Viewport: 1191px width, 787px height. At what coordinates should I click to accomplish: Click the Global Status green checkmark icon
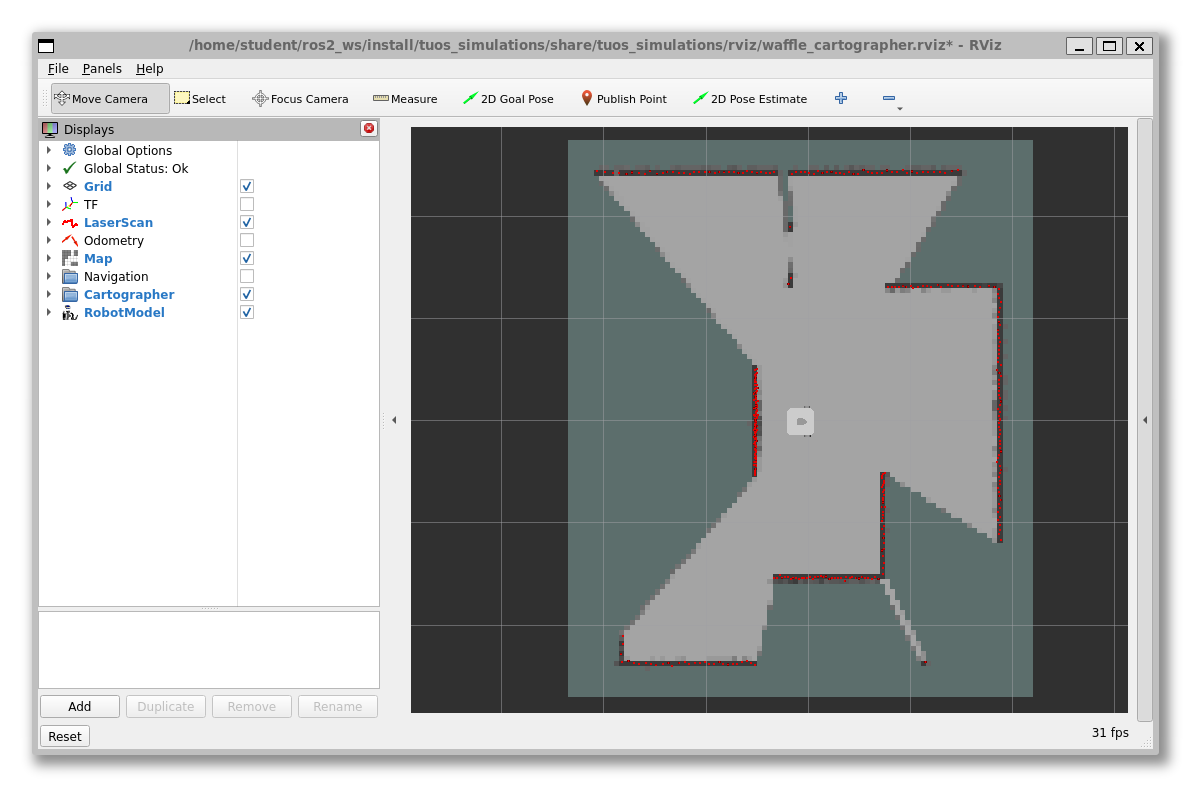tap(70, 168)
